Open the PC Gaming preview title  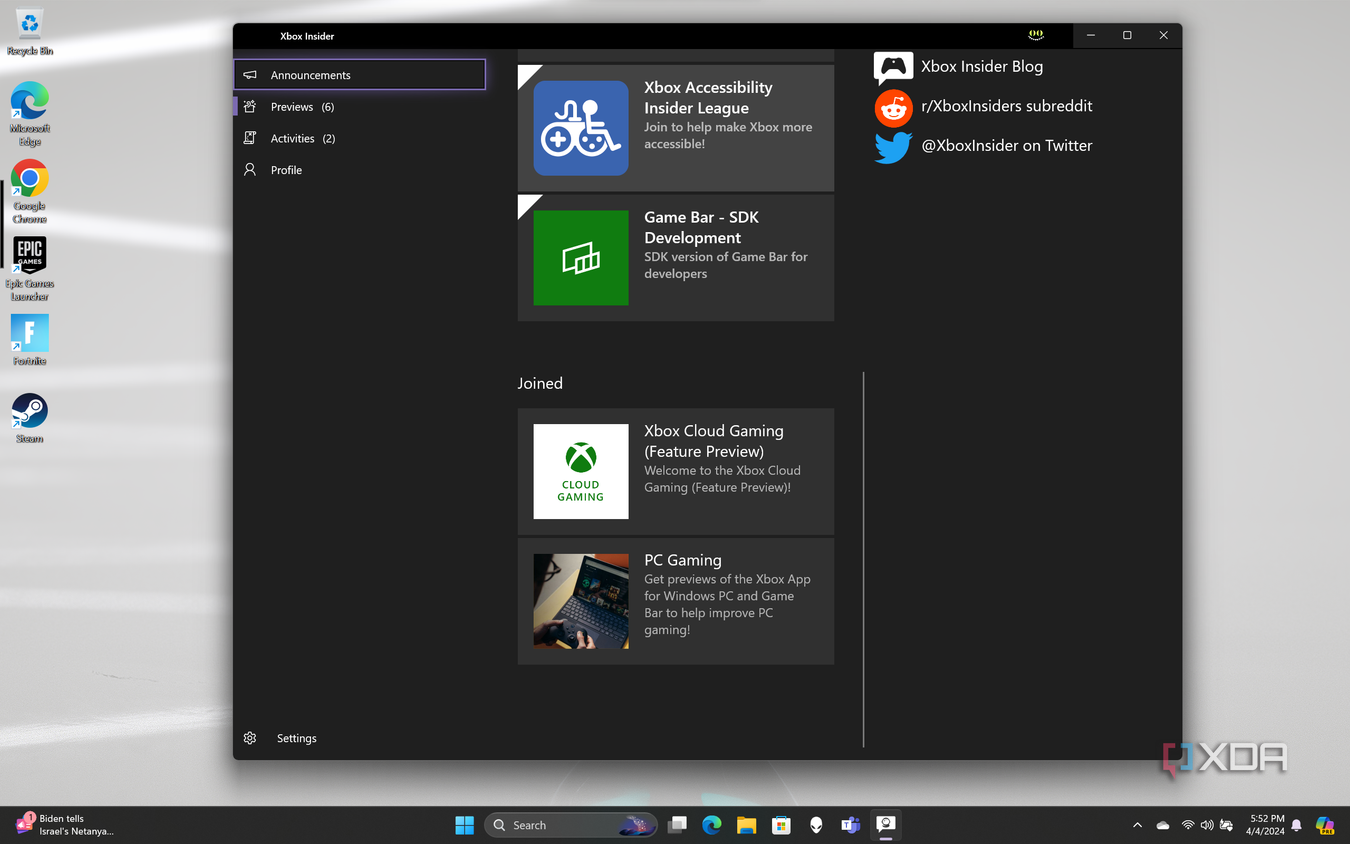point(682,560)
